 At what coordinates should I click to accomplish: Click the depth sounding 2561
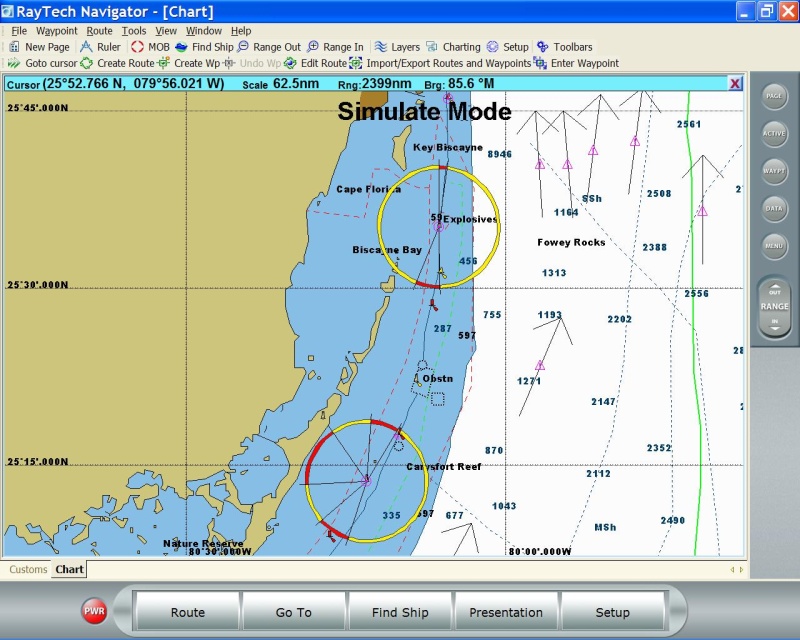tap(689, 124)
